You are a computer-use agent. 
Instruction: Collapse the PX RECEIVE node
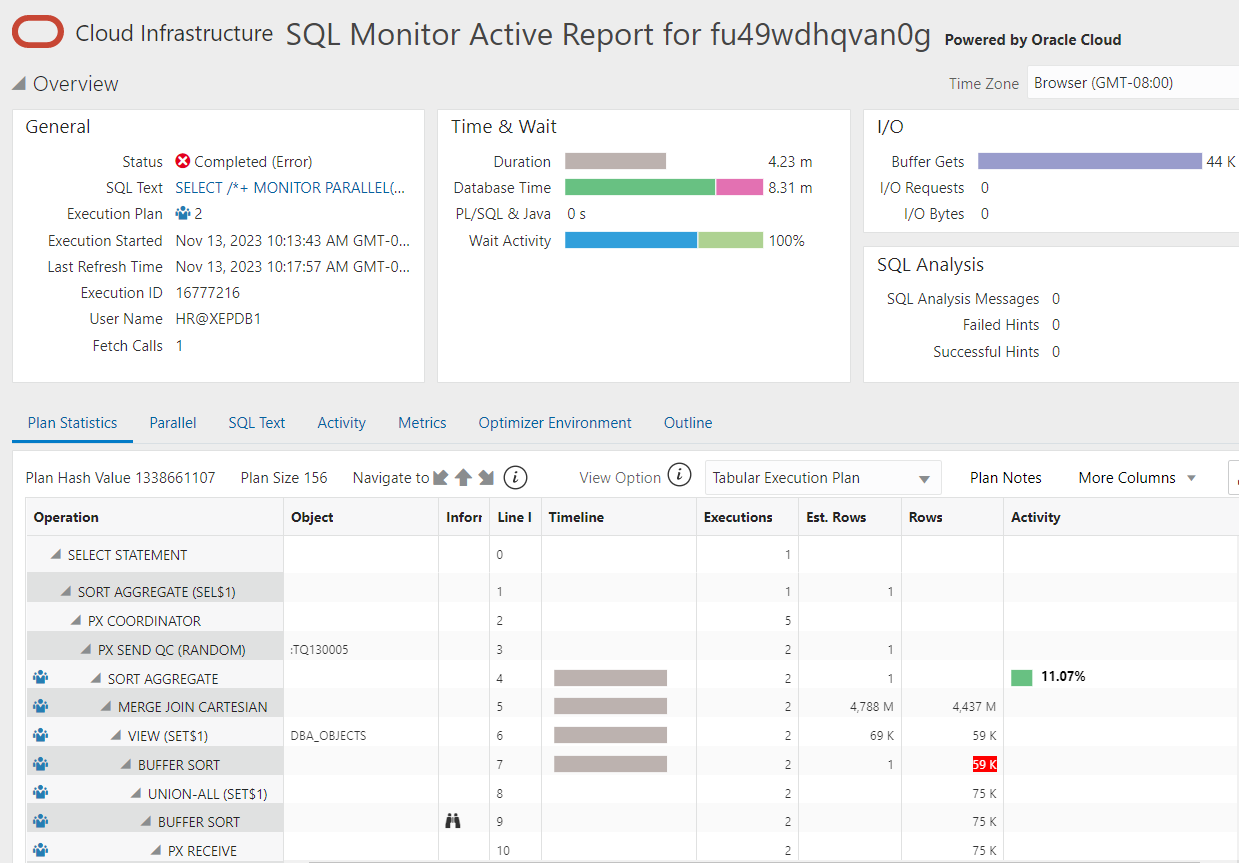click(x=156, y=851)
